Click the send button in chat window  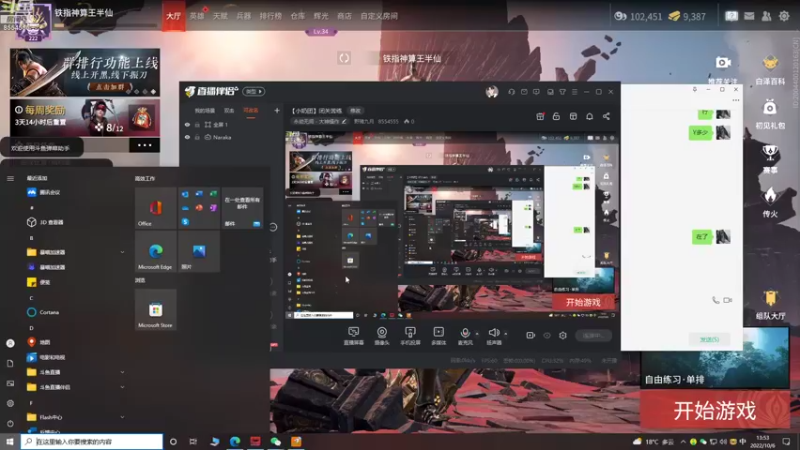[709, 339]
